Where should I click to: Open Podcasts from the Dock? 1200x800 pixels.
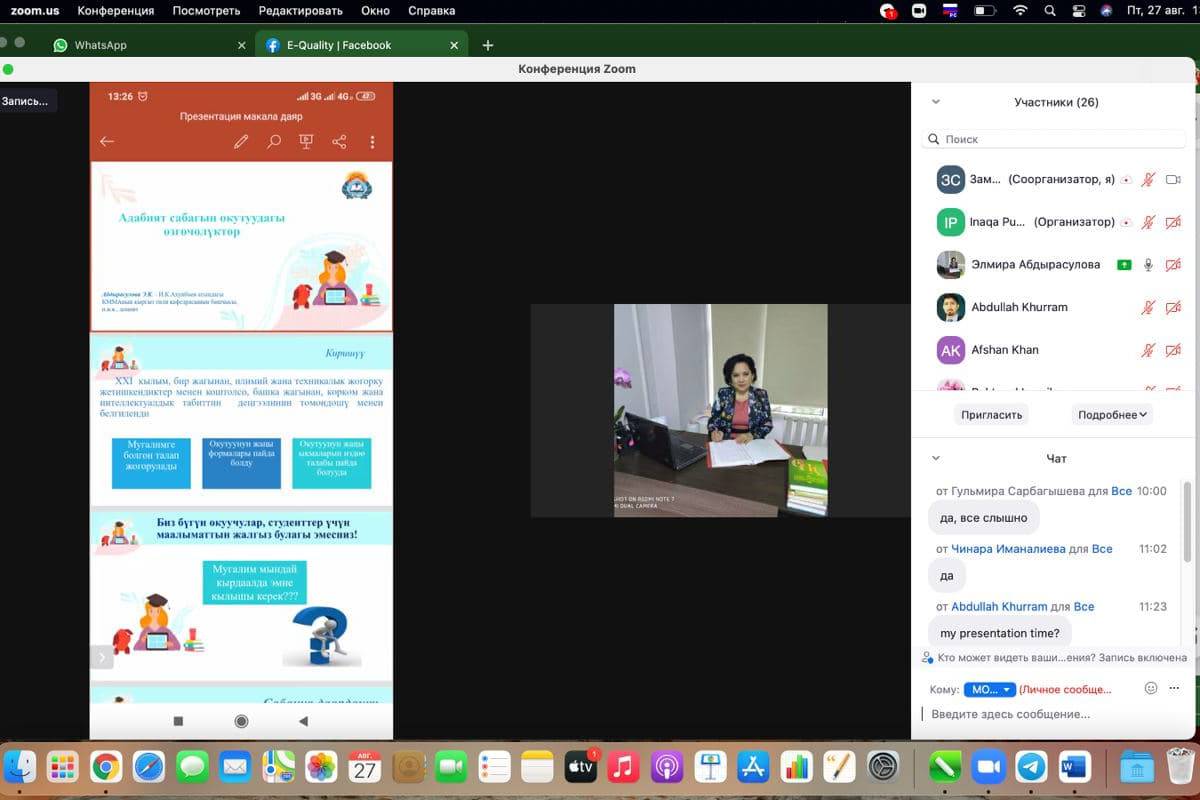click(x=667, y=767)
